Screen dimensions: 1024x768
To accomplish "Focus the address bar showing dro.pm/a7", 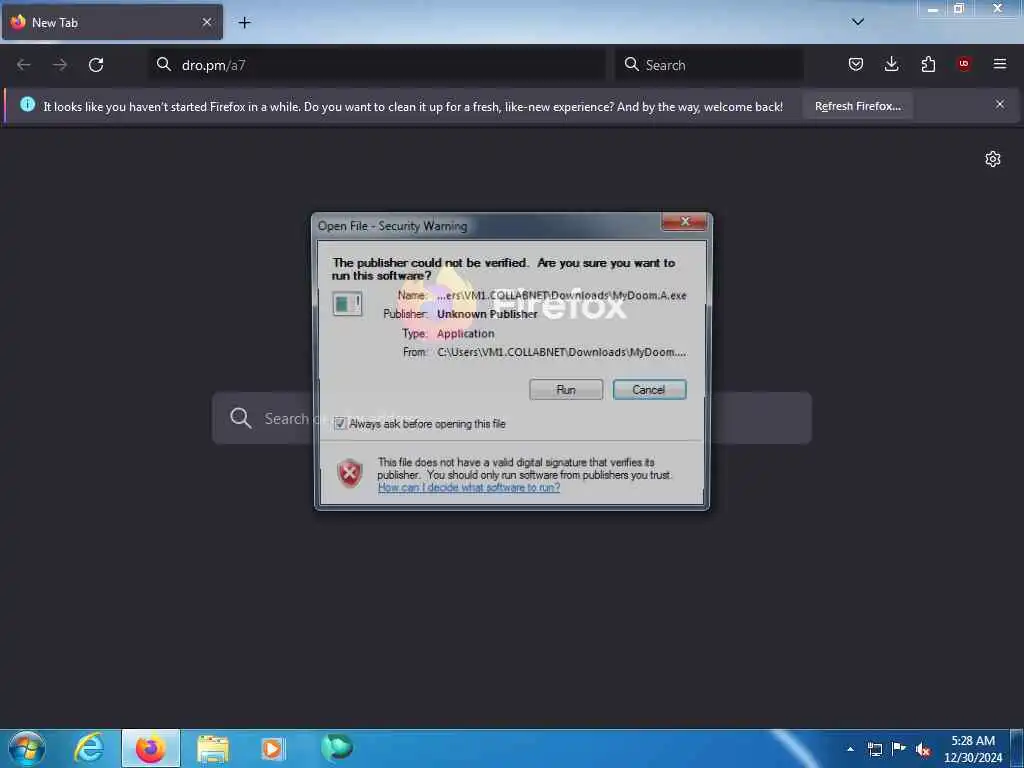I will pyautogui.click(x=377, y=65).
